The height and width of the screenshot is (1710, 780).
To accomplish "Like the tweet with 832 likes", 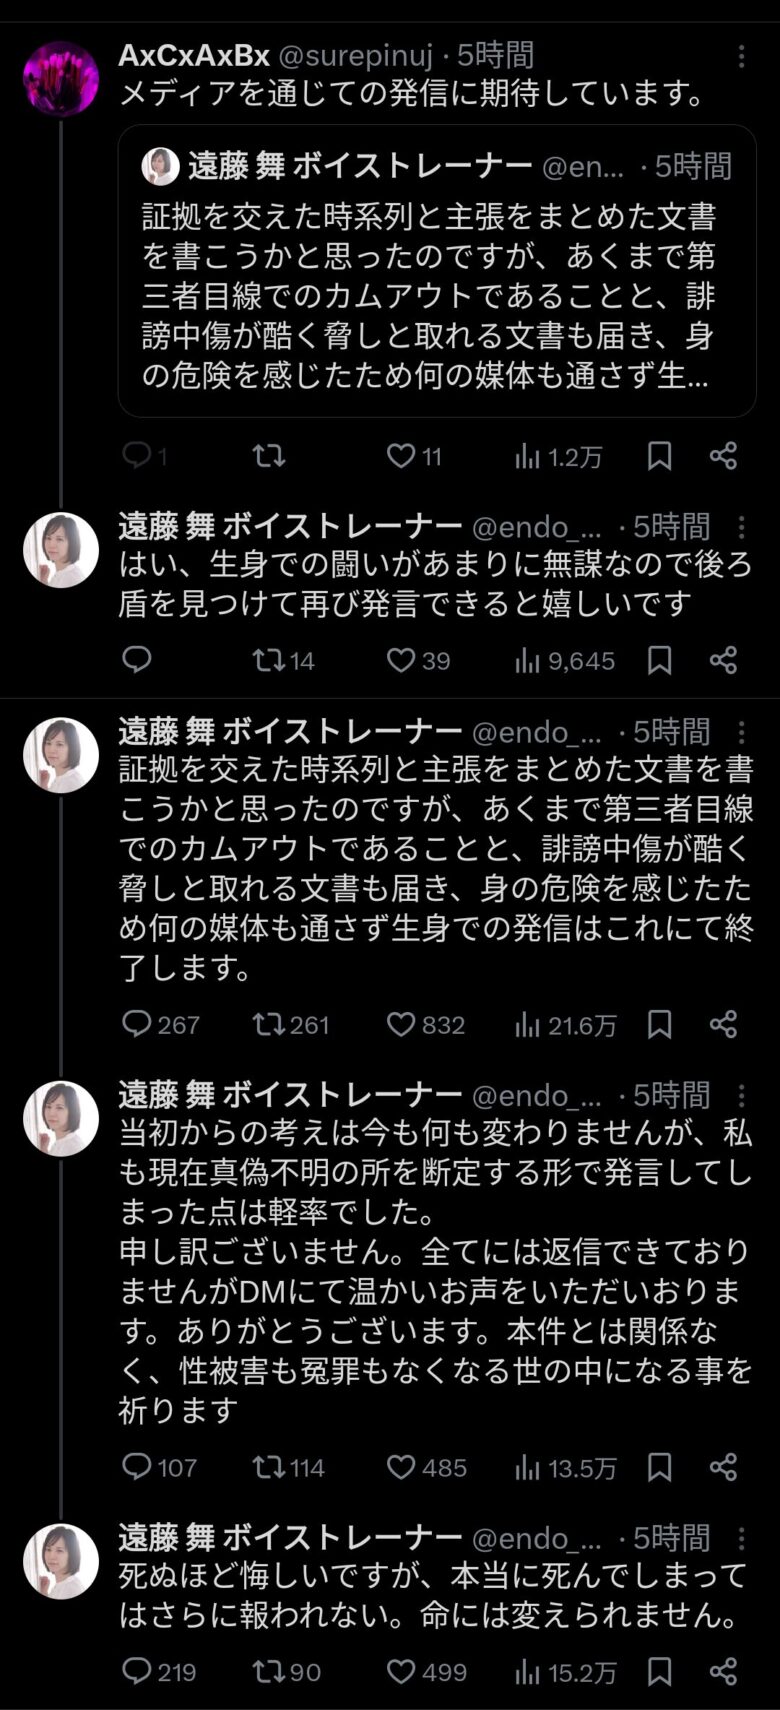I will click(401, 1024).
